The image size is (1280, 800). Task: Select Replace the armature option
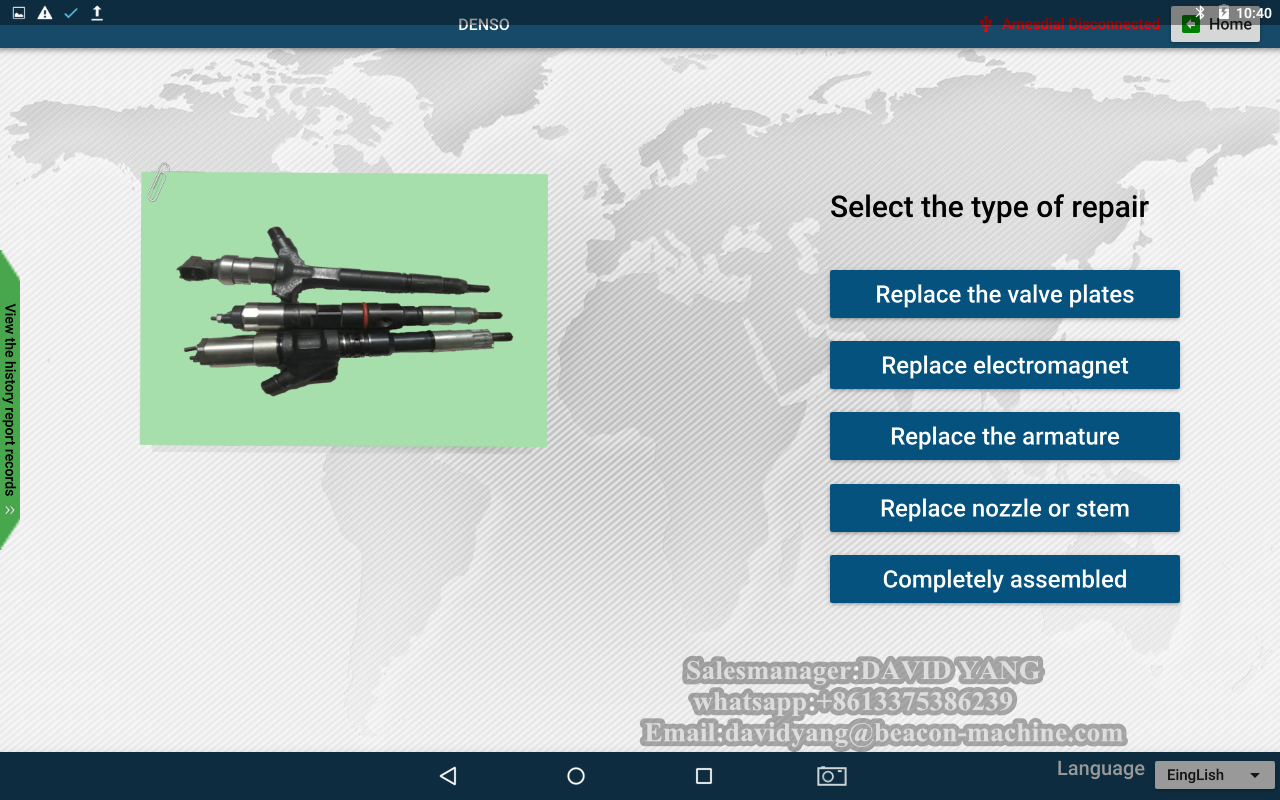point(1004,437)
